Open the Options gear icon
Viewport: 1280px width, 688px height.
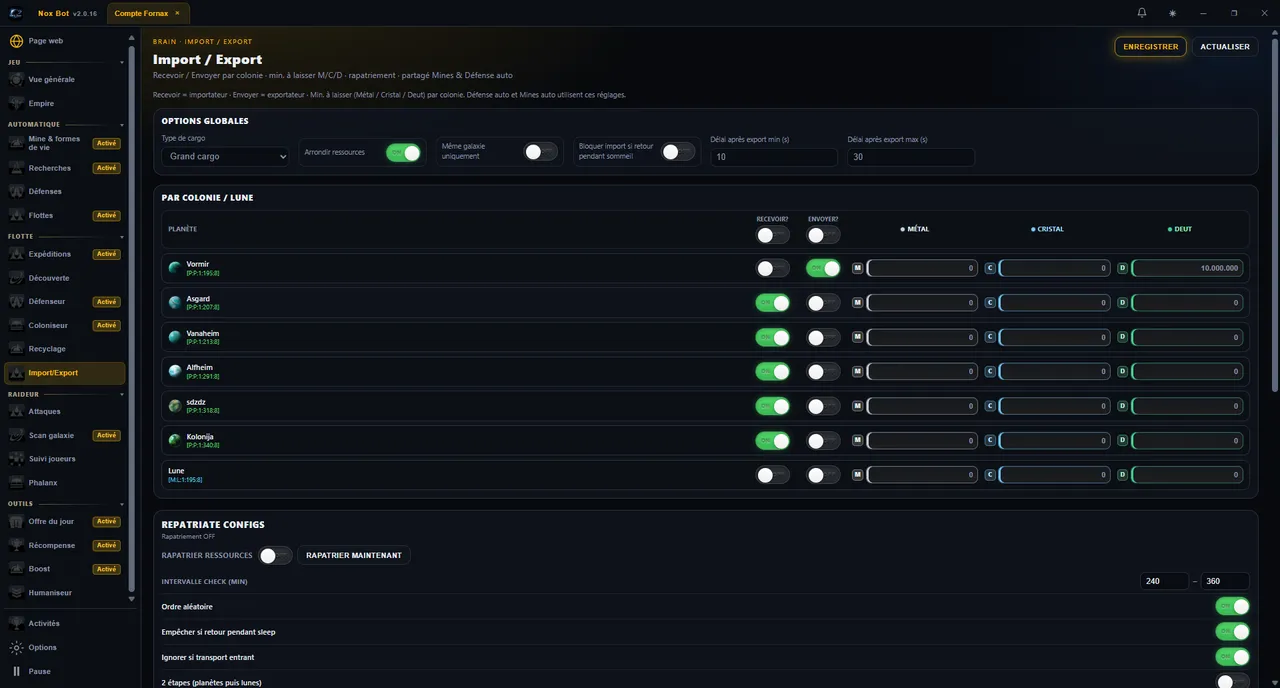pyautogui.click(x=16, y=647)
